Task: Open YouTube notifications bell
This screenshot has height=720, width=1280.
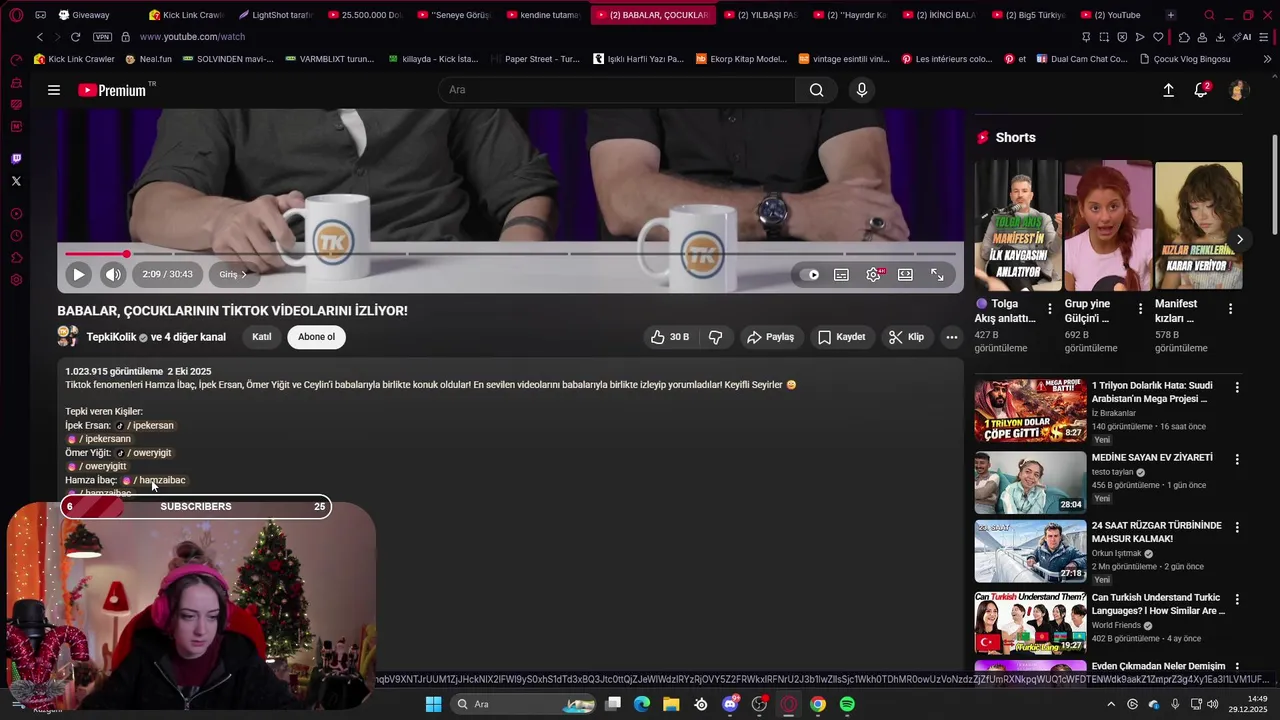Action: click(x=1202, y=90)
